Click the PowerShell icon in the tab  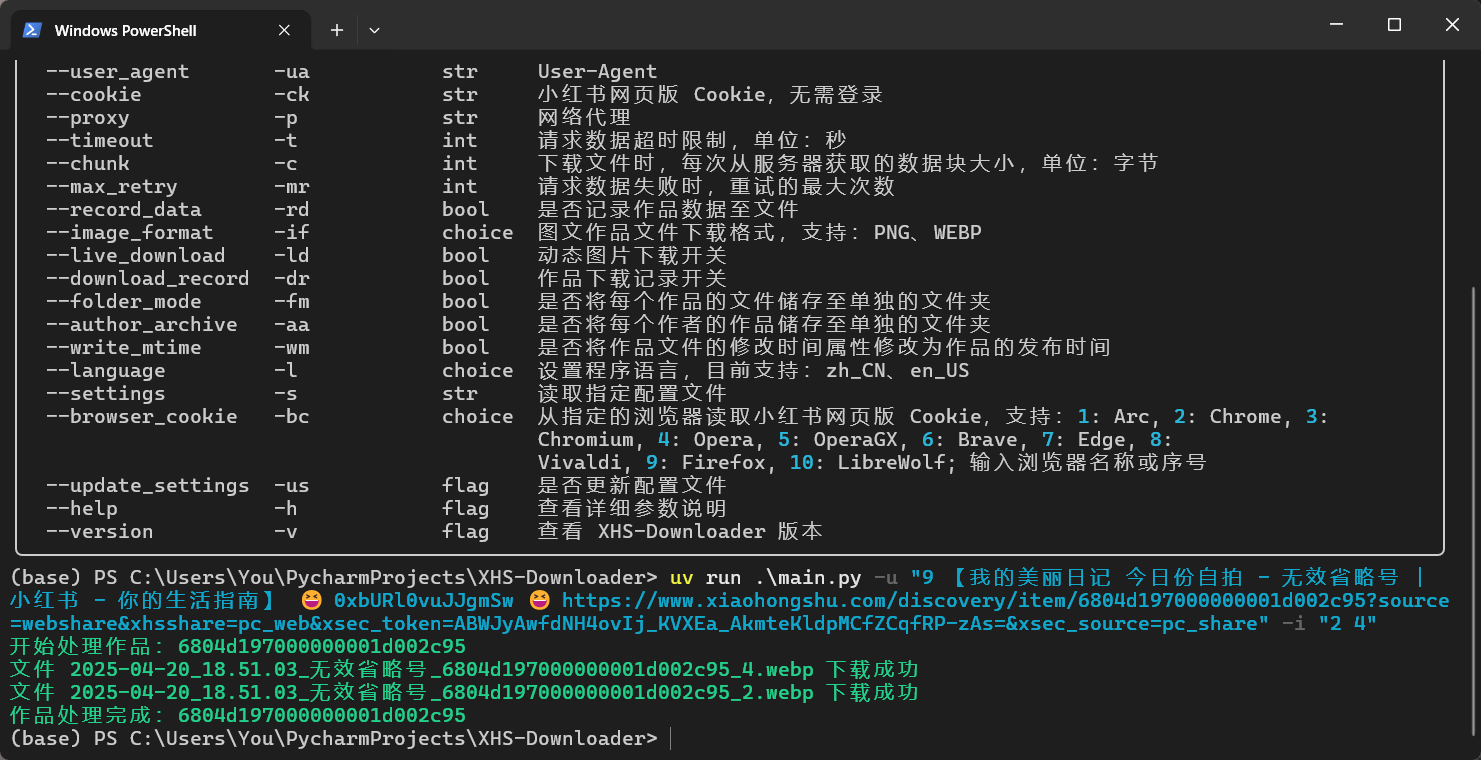pyautogui.click(x=33, y=30)
